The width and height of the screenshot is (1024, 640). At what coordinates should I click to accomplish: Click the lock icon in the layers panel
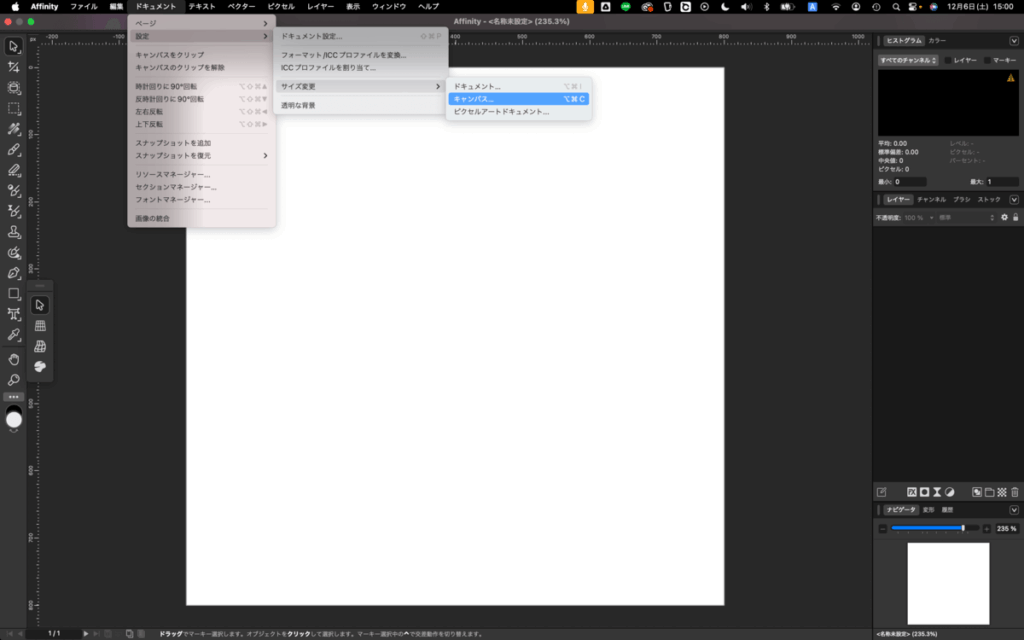click(1016, 217)
